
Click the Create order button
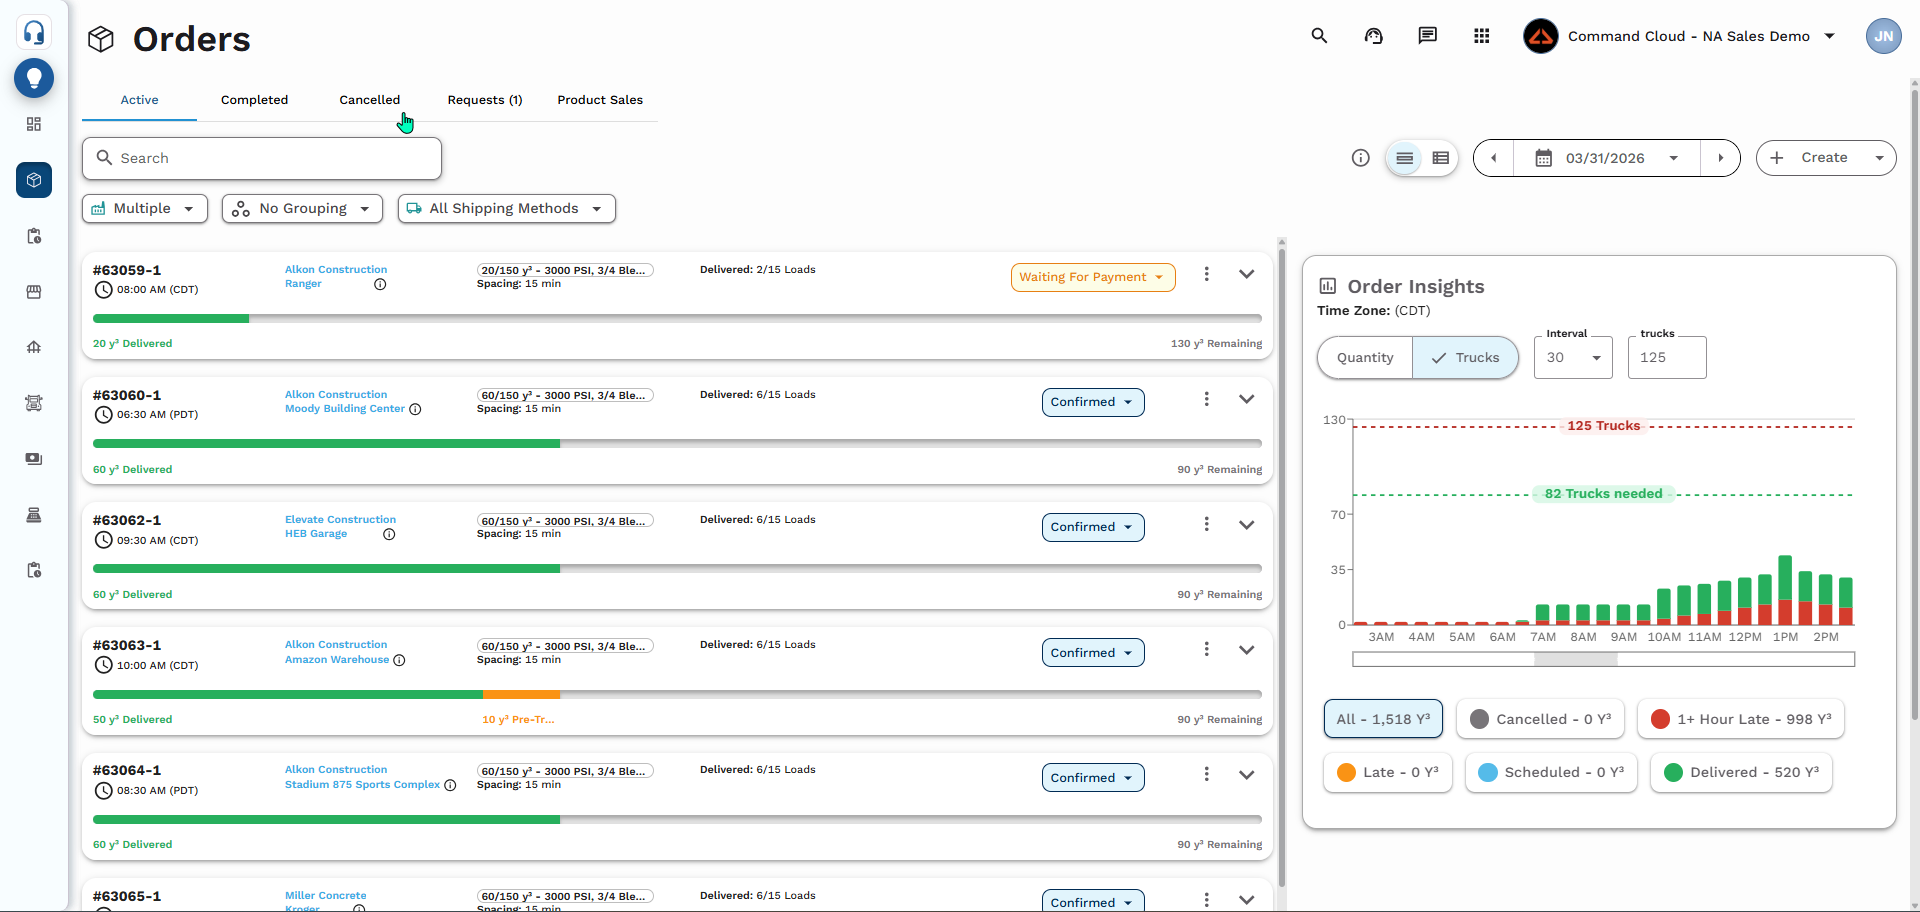pyautogui.click(x=1810, y=158)
